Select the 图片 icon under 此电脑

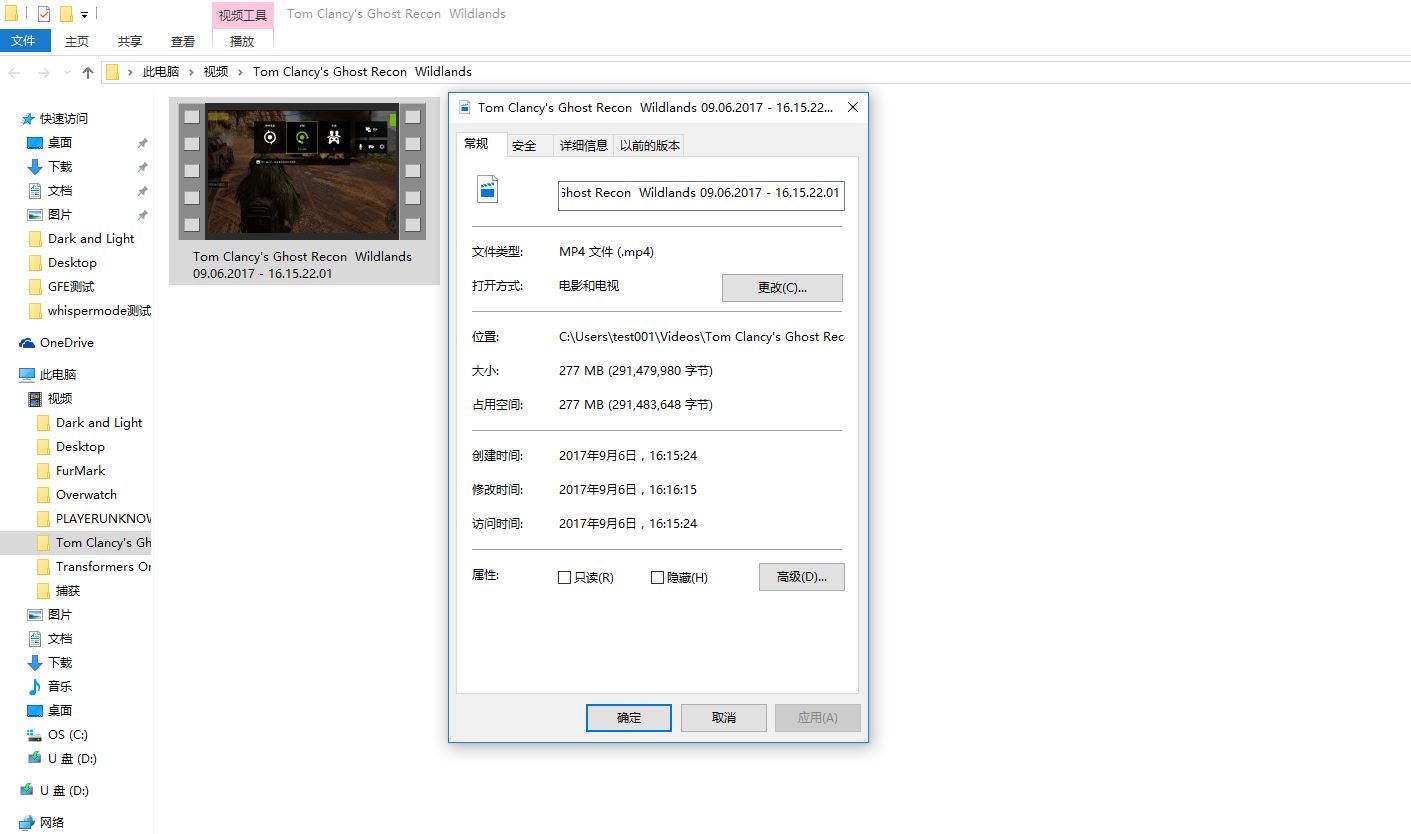point(35,615)
